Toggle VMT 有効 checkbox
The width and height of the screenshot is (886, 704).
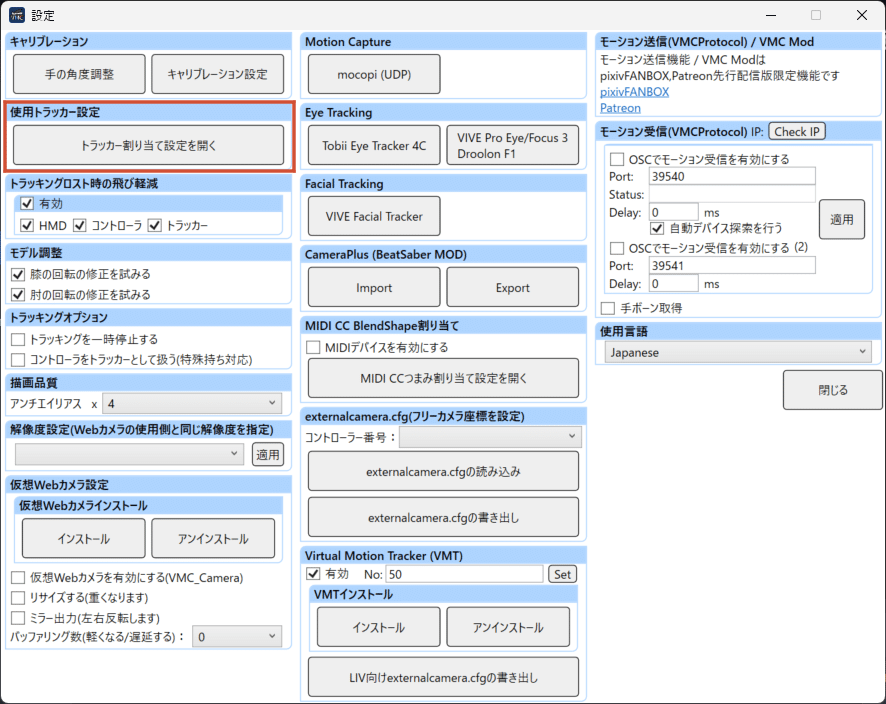313,573
